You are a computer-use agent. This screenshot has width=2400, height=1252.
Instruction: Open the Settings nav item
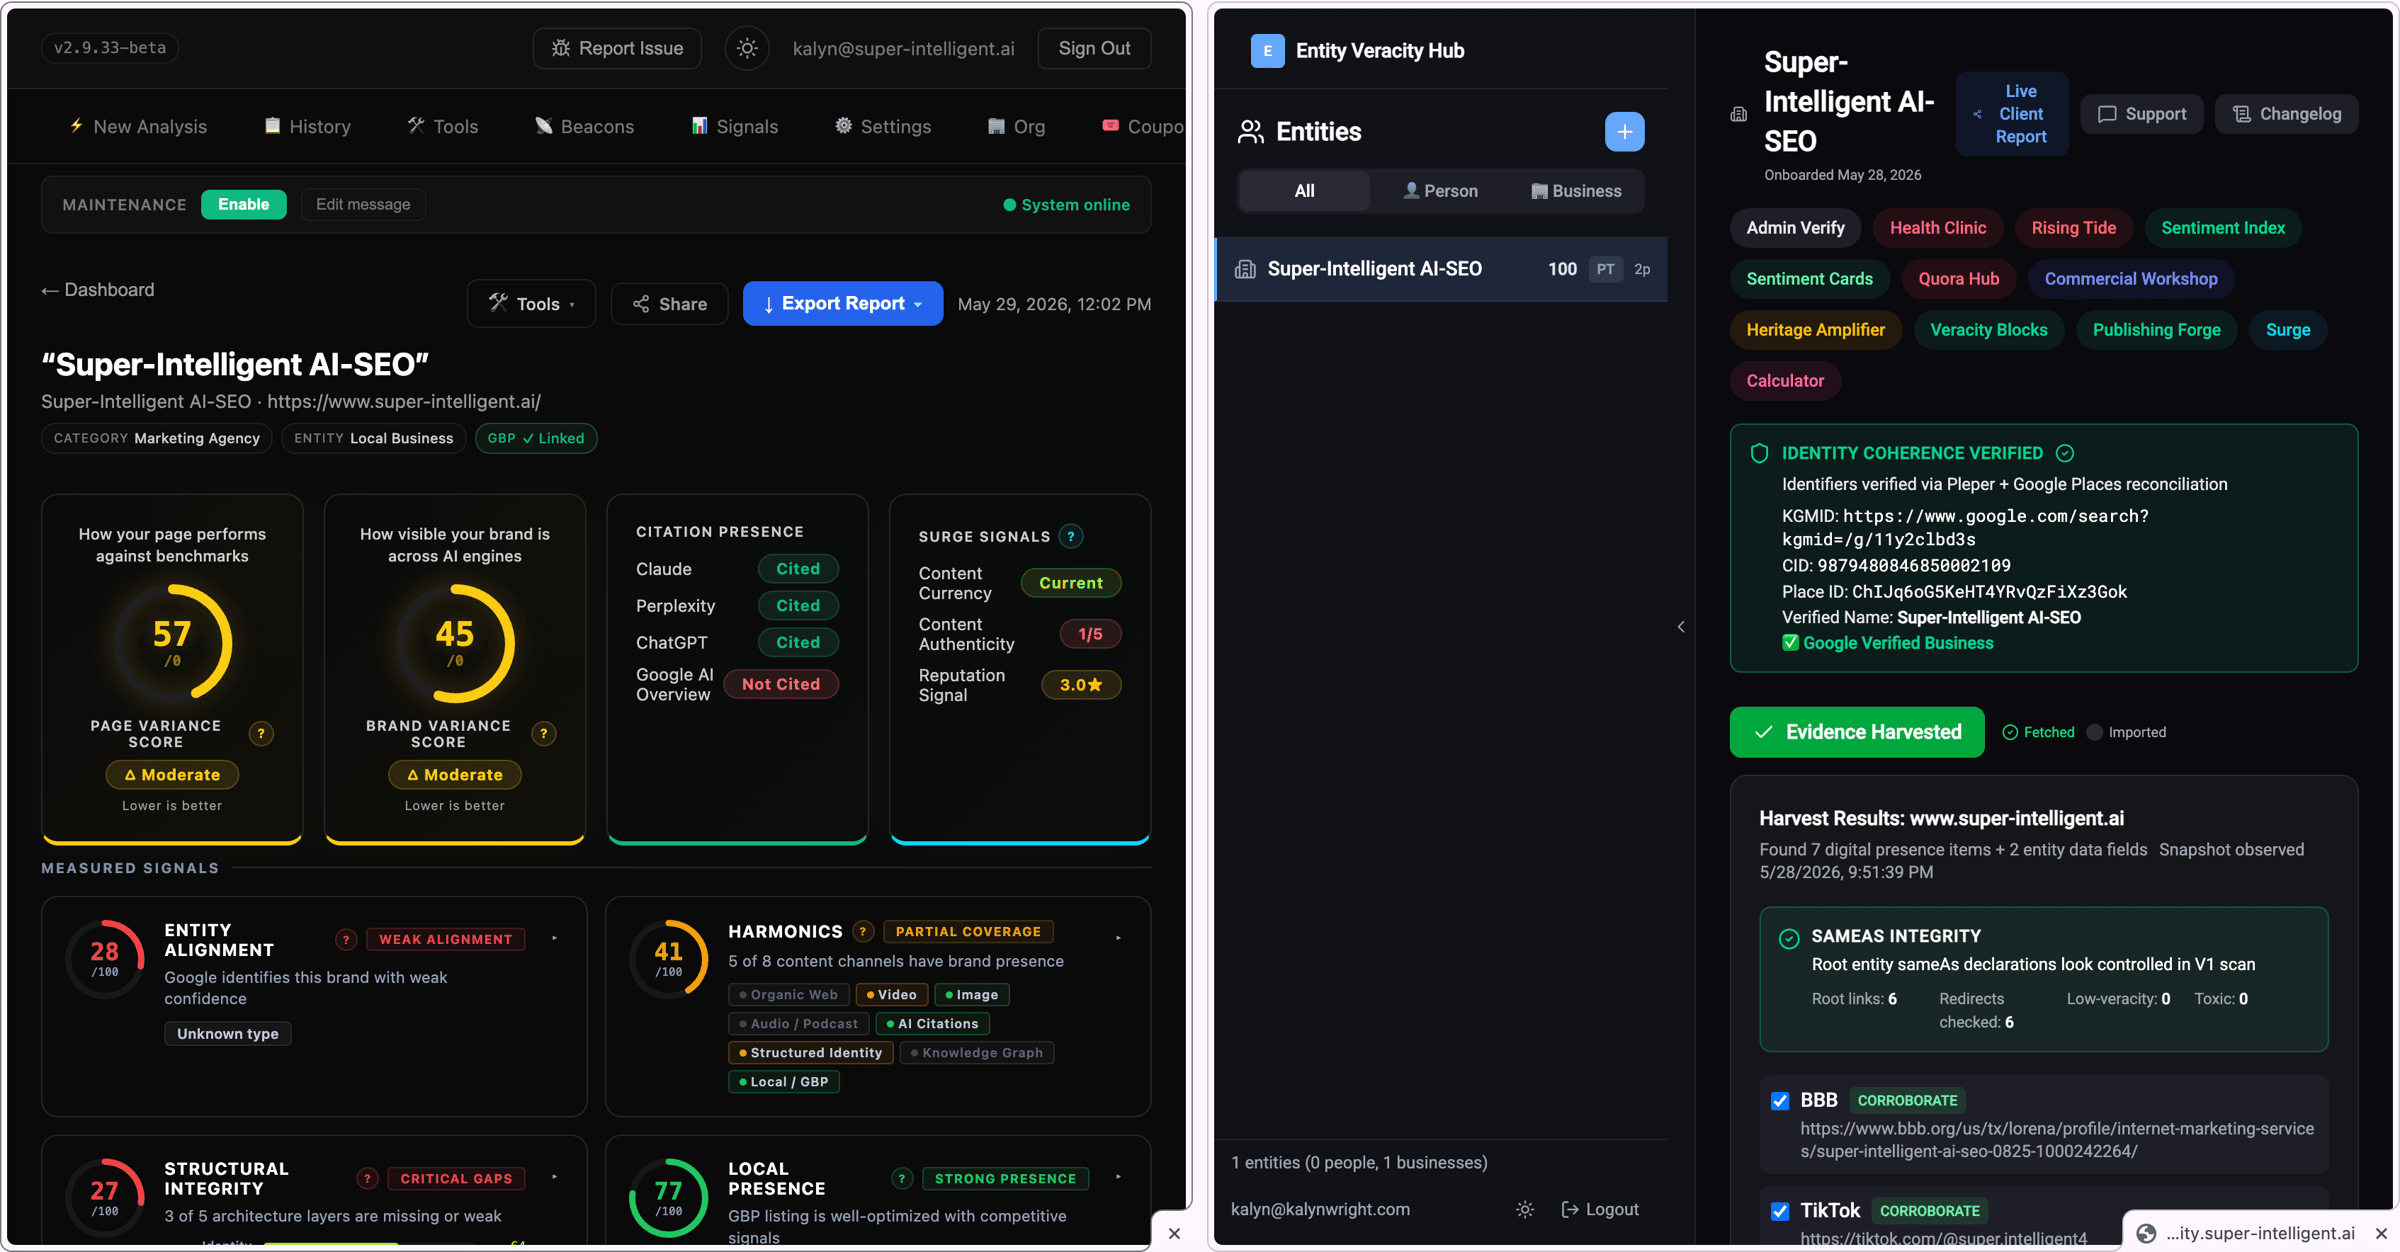pos(883,126)
